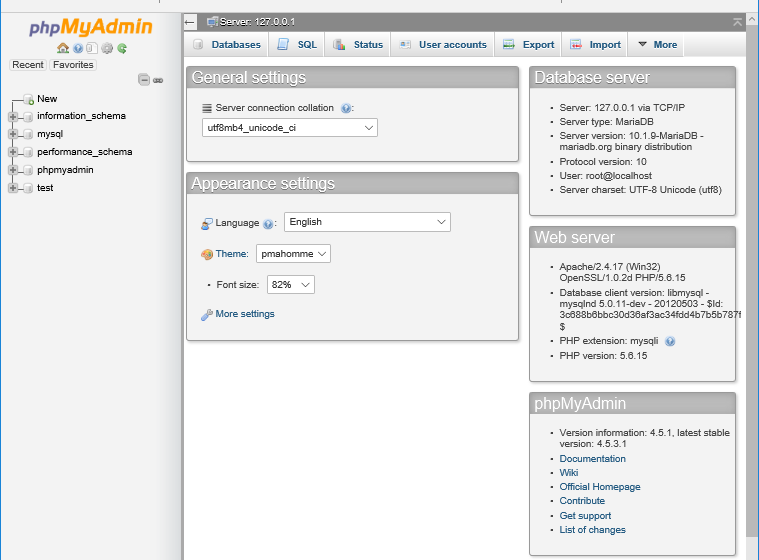Open the SQL documentation icon in sidebar
The height and width of the screenshot is (560, 759).
coord(92,48)
